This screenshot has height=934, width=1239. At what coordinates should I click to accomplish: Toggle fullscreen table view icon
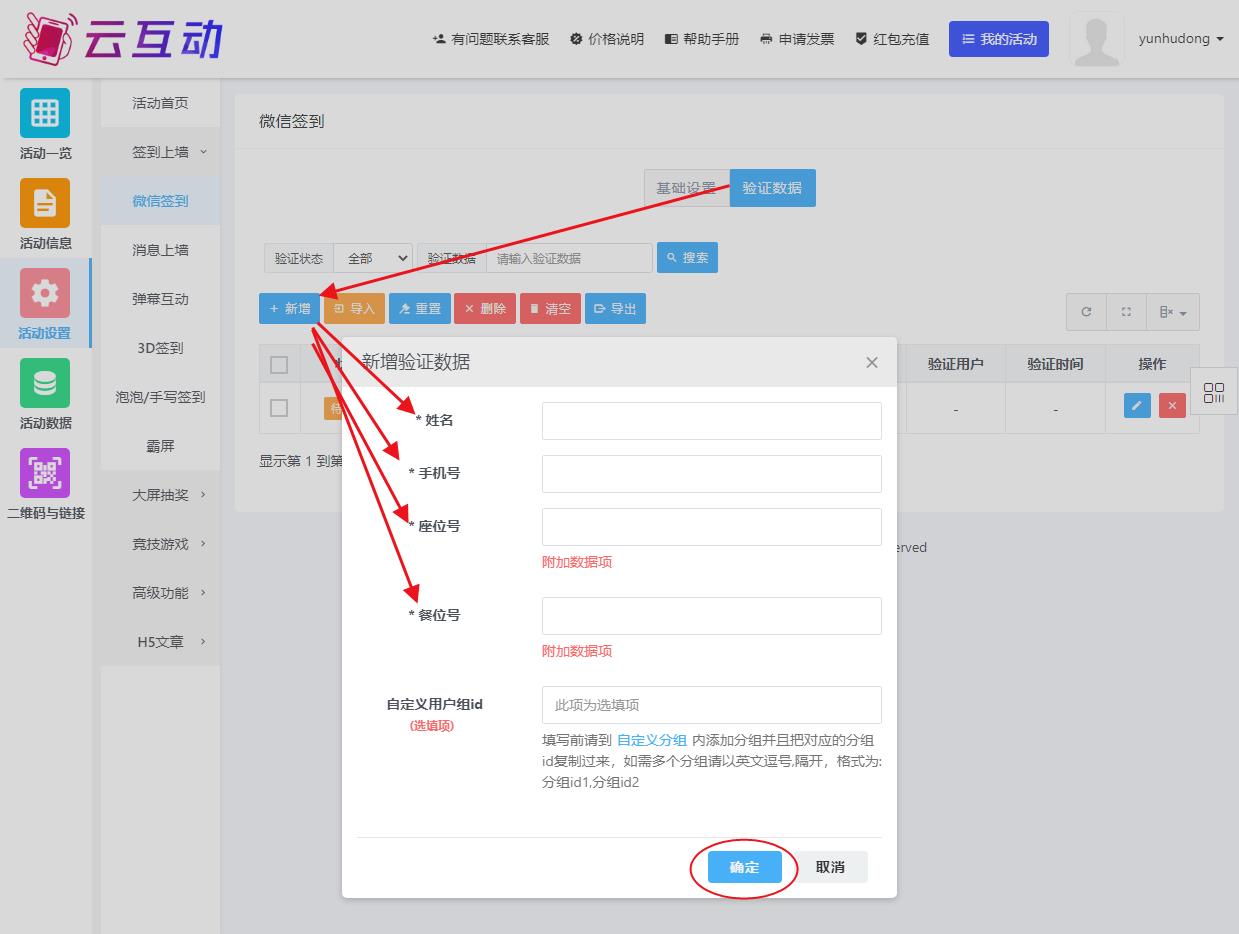point(1126,312)
